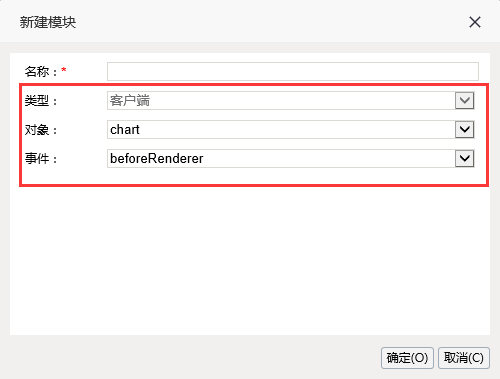Image resolution: width=500 pixels, height=379 pixels.
Task: Confirm with the 确定(O) button
Action: coord(407,358)
